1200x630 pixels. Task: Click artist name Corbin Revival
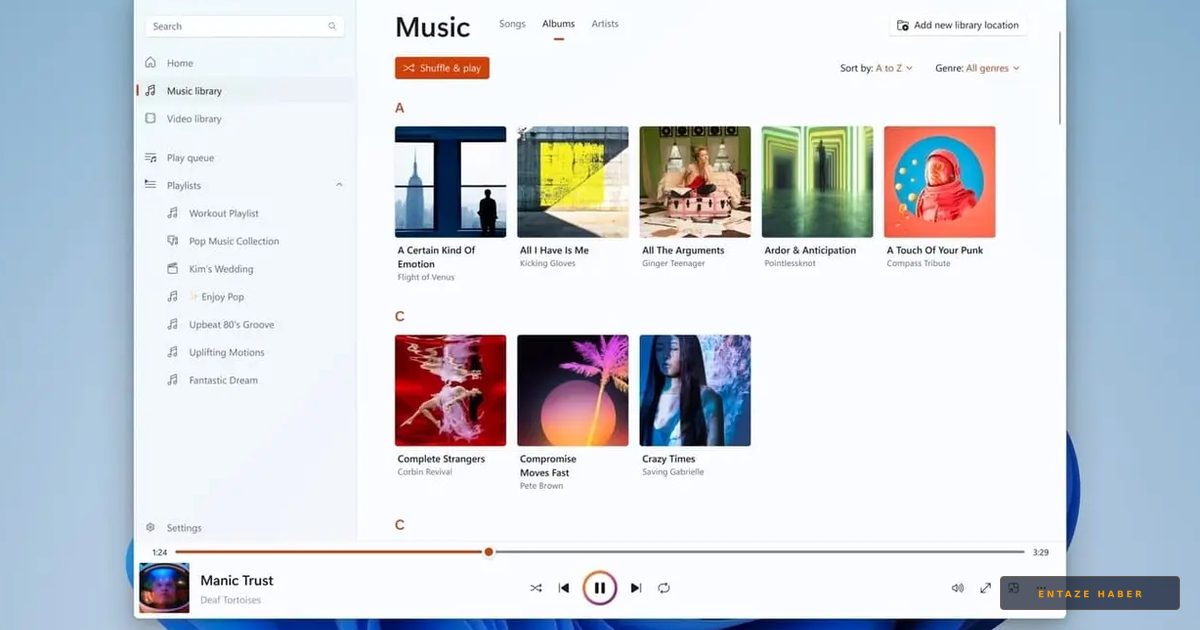click(425, 472)
